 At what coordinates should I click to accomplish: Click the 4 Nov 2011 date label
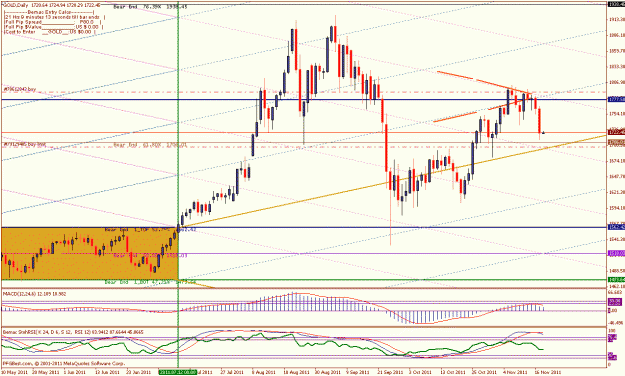516,372
